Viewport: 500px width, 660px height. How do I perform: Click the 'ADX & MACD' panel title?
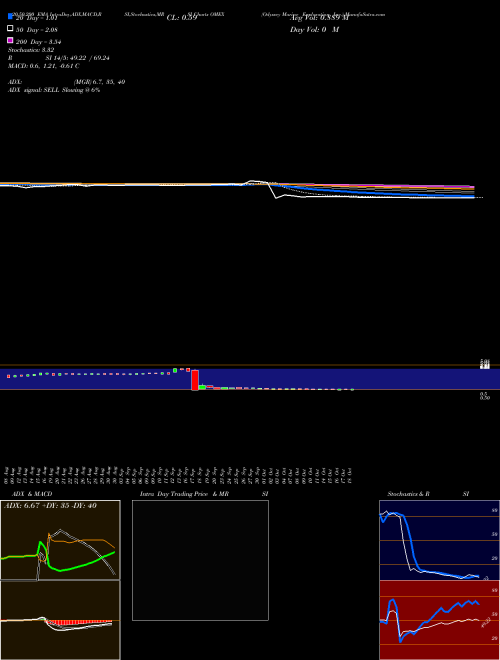32,494
